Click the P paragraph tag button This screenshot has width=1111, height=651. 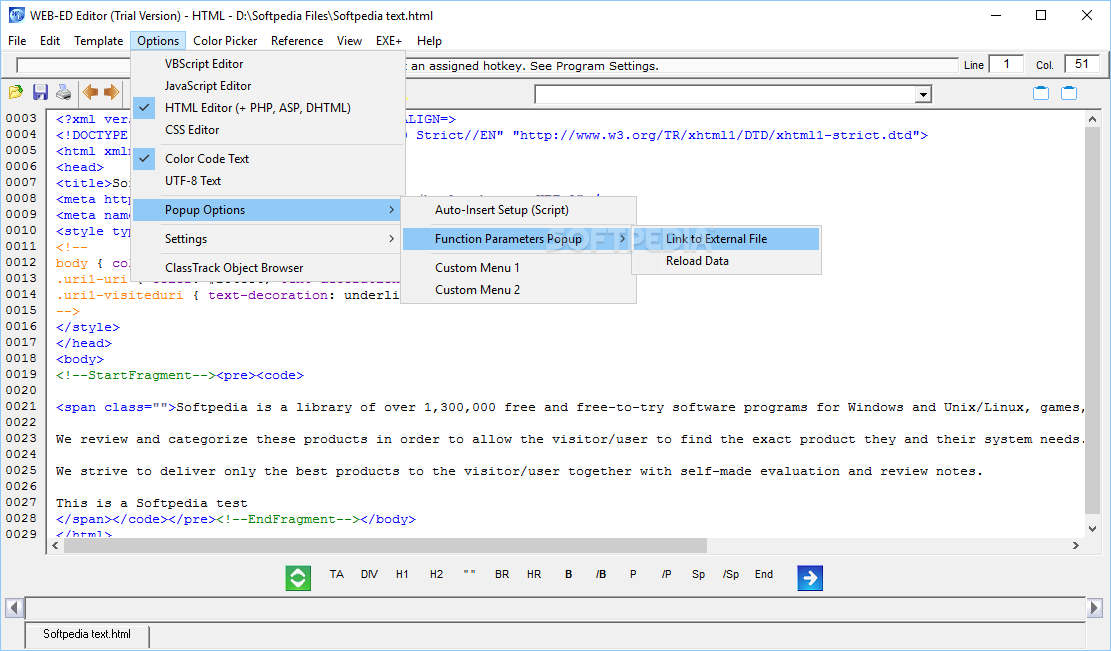pyautogui.click(x=633, y=574)
